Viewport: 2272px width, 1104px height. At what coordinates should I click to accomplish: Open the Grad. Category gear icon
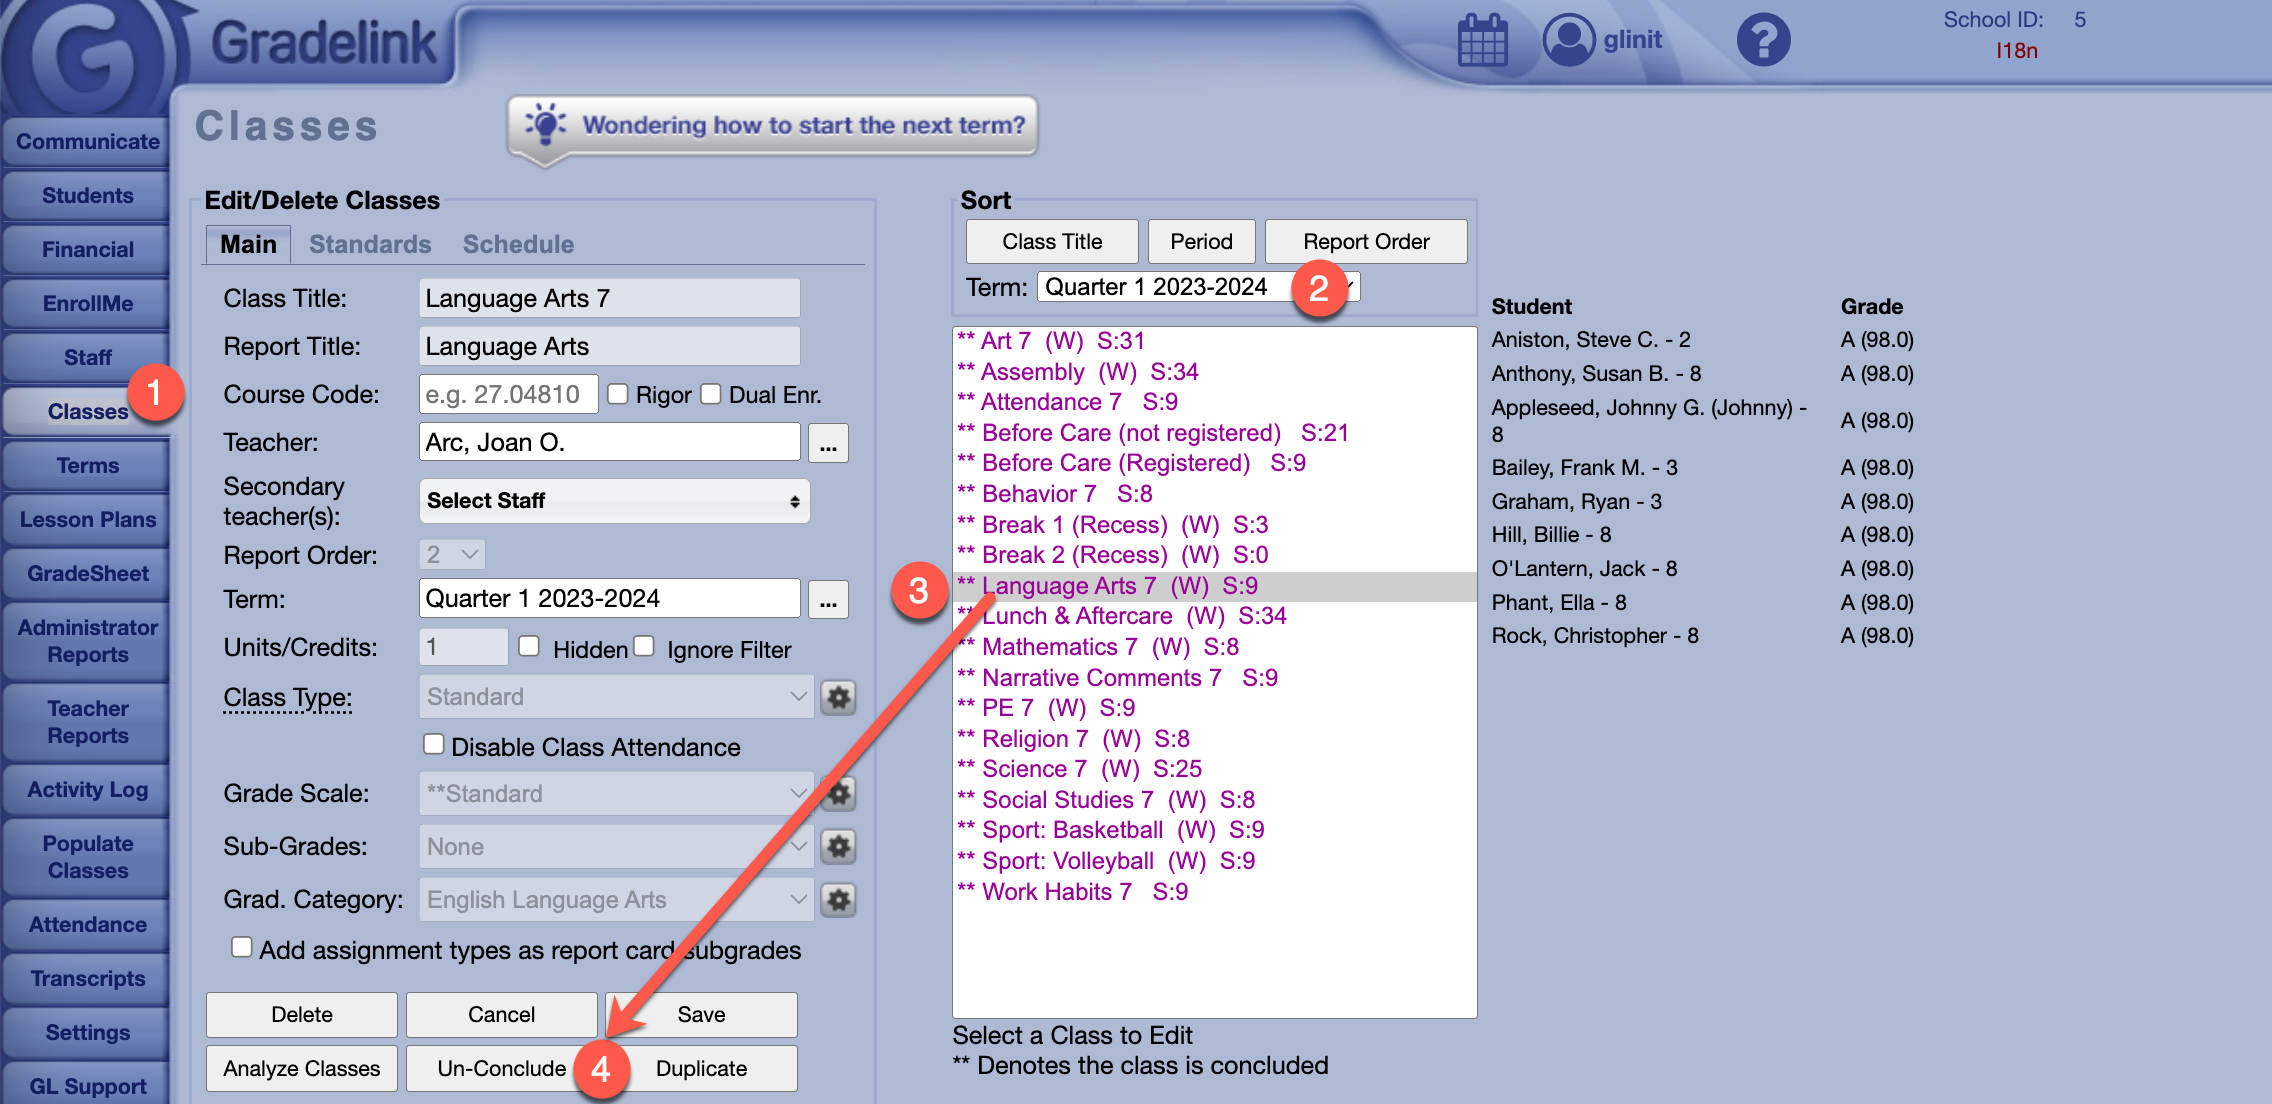[x=838, y=899]
